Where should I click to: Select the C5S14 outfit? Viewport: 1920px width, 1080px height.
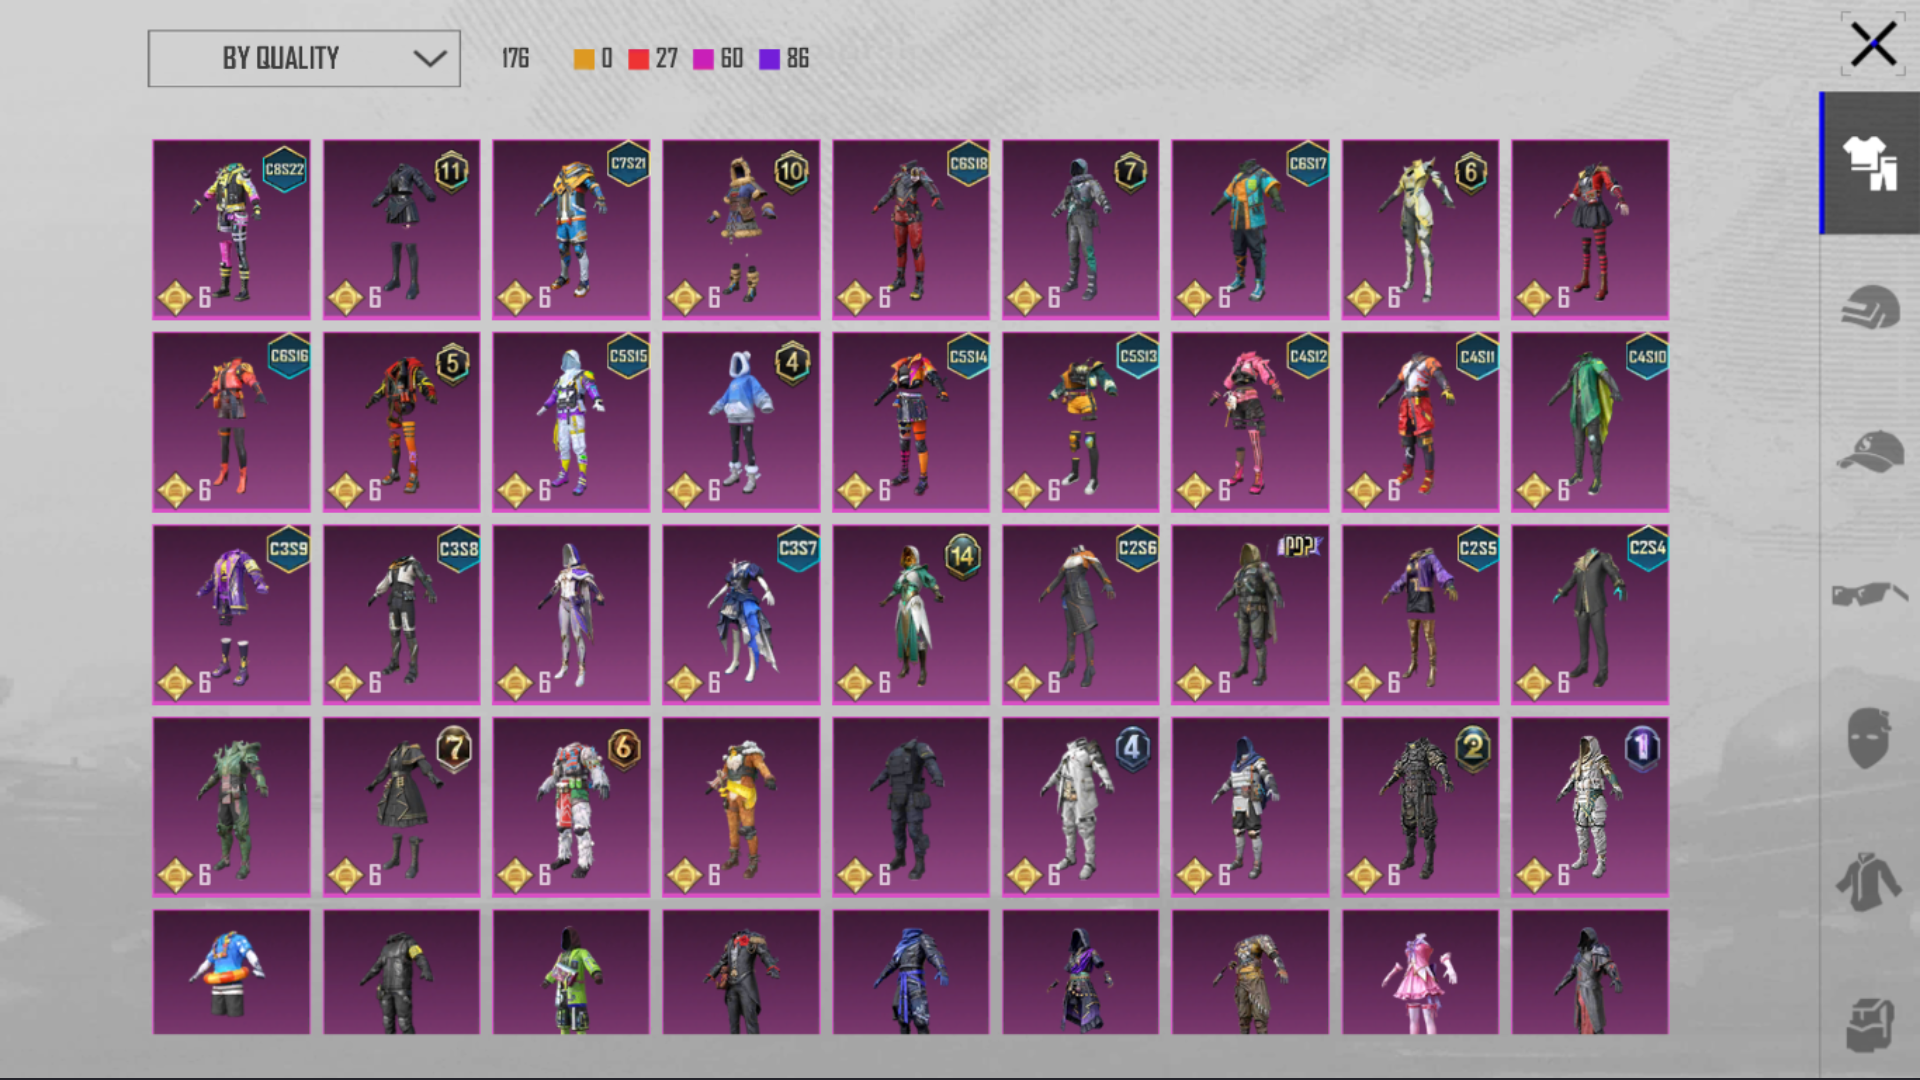[x=911, y=422]
